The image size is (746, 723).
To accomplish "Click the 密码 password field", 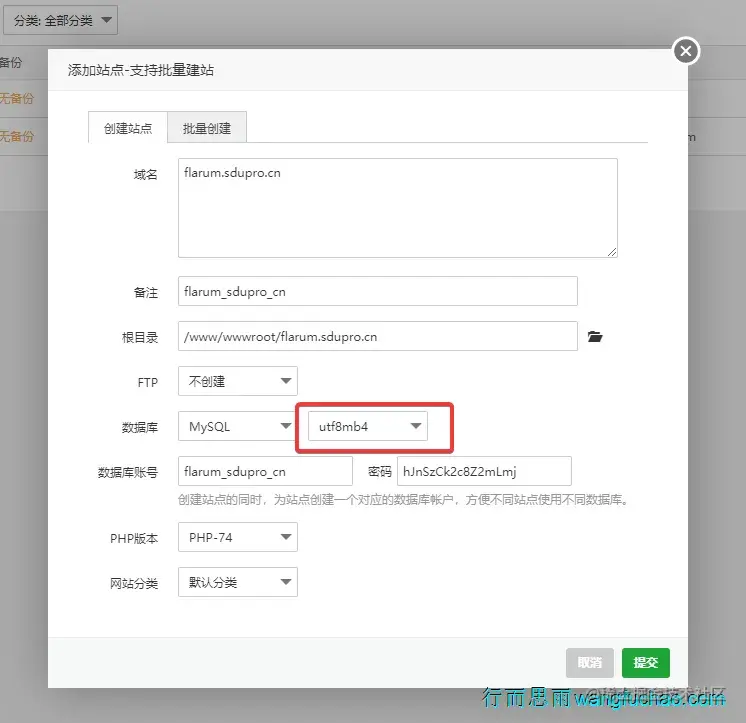I will point(484,471).
